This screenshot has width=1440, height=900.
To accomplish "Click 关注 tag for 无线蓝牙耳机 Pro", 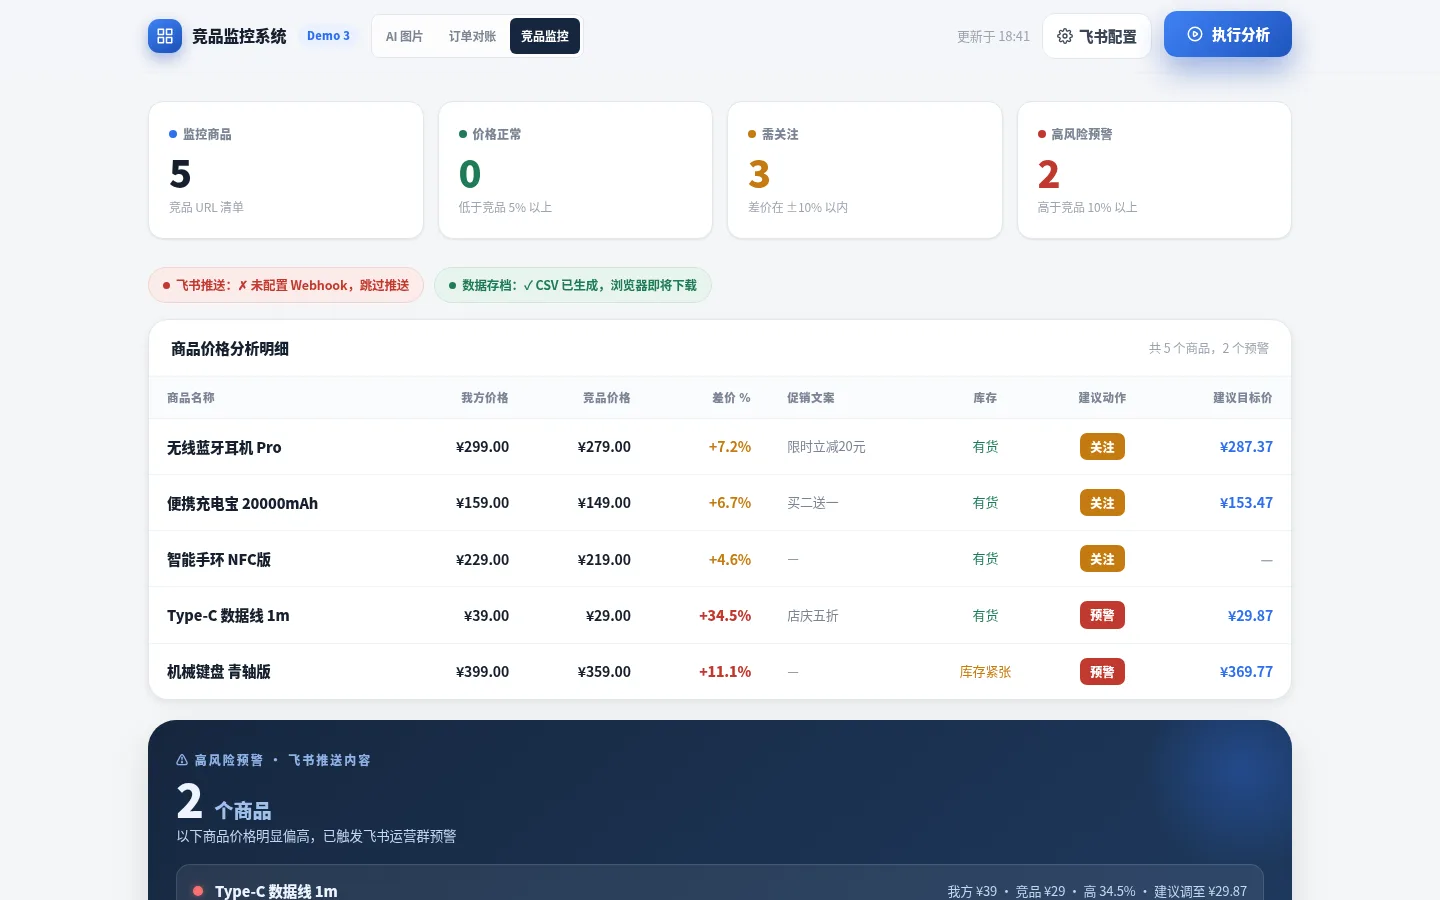I will coord(1102,447).
